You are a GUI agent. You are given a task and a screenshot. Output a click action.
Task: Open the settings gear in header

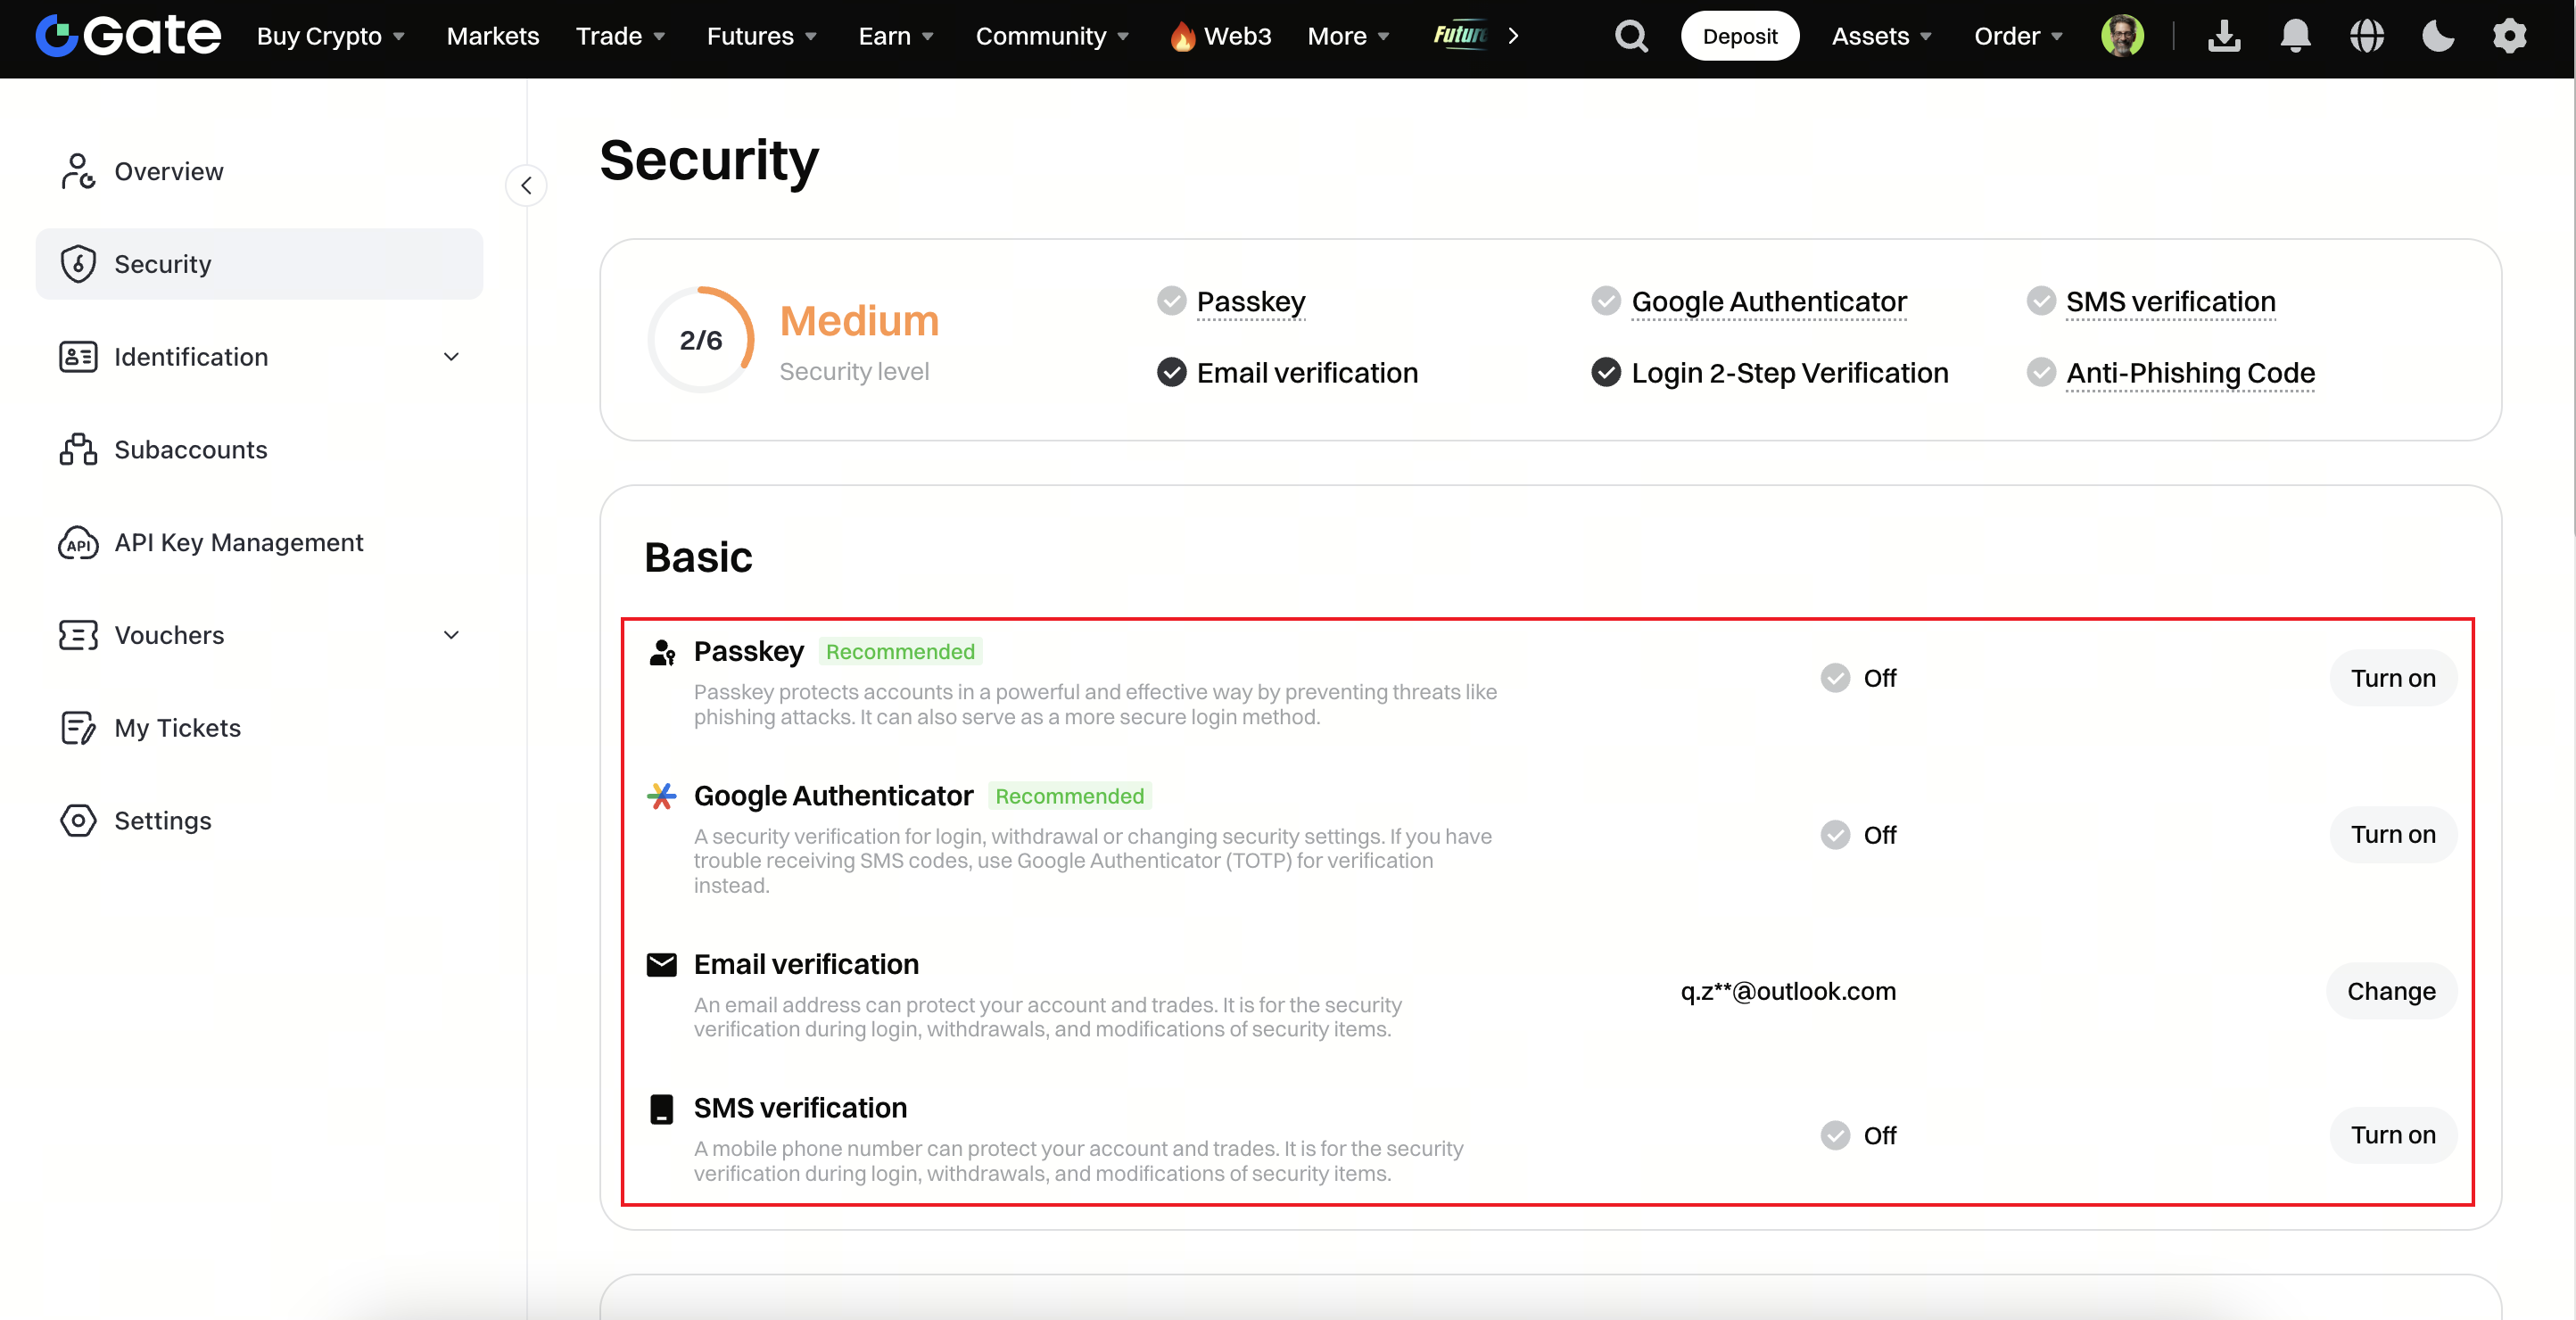pyautogui.click(x=2509, y=37)
